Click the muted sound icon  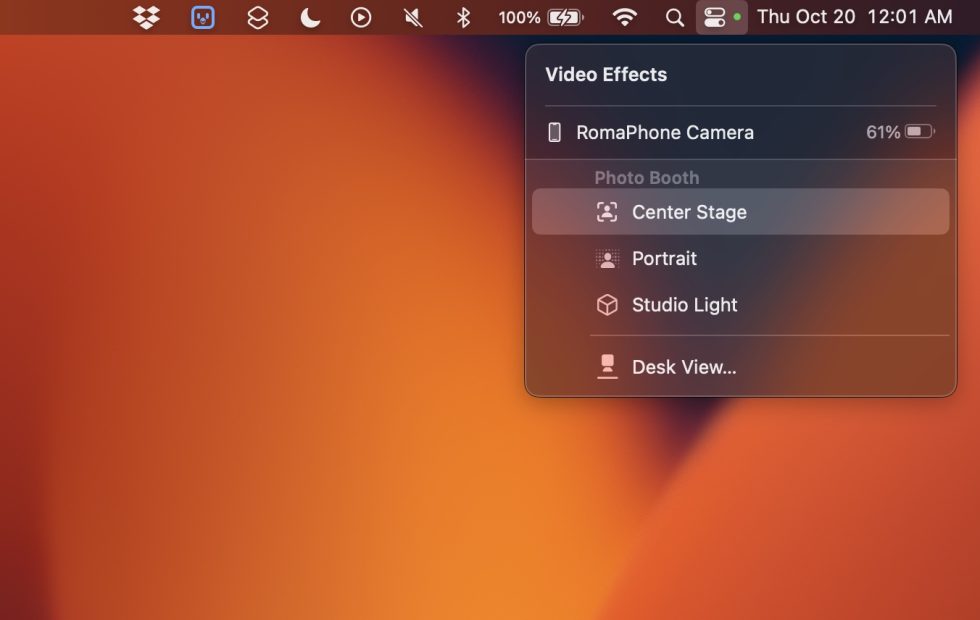pos(412,18)
